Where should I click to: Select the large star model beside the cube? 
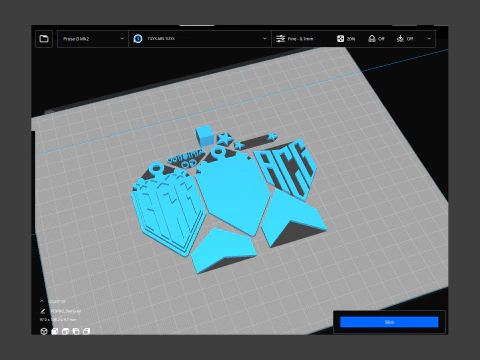click(224, 139)
